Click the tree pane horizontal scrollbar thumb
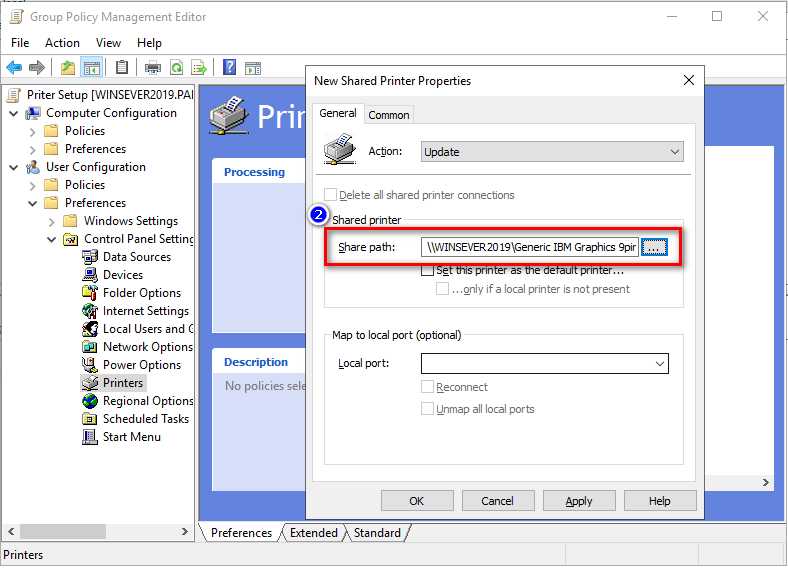Viewport: 788px width, 569px height. (x=63, y=532)
